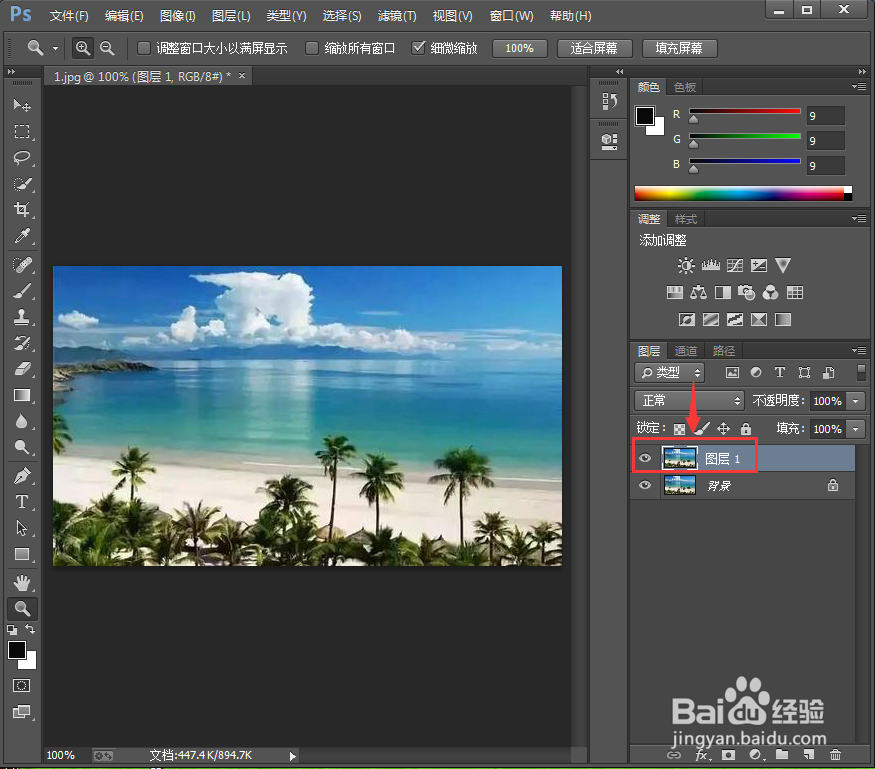Click the Zoom Out mode icon

tap(107, 48)
